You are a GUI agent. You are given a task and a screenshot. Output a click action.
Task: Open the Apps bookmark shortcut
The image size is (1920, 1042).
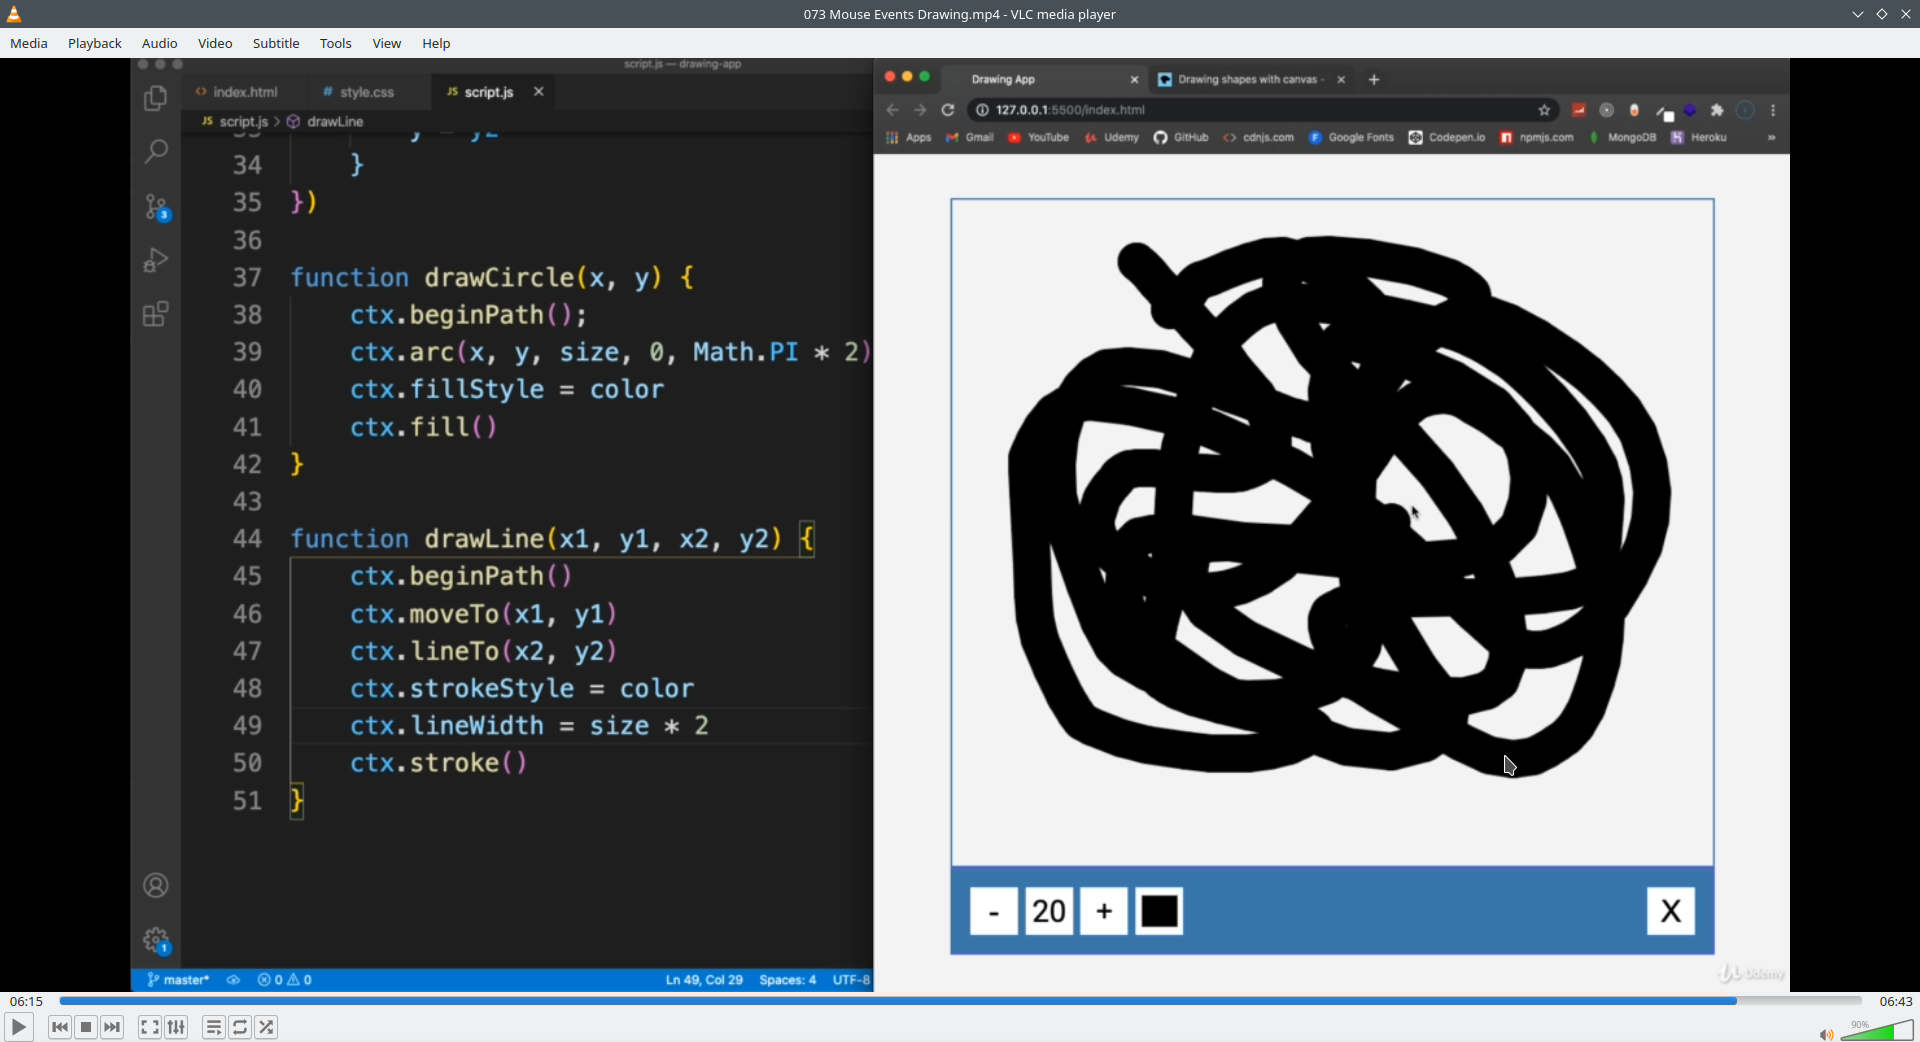908,138
